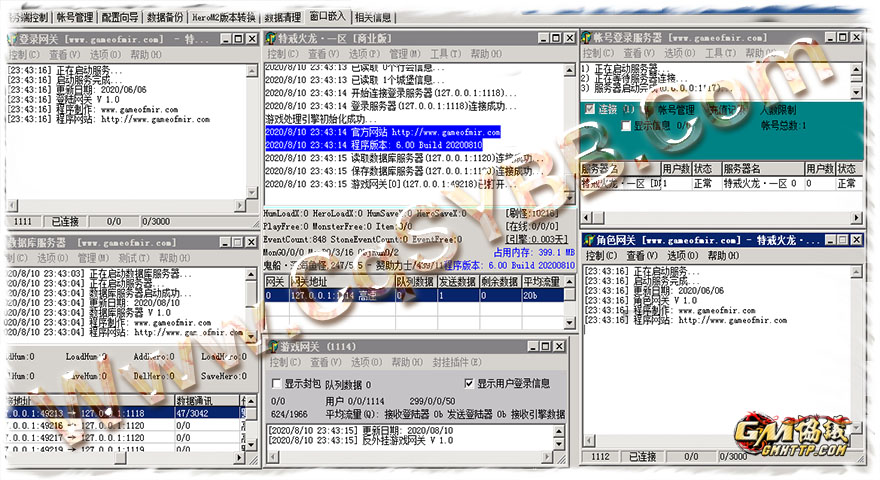Click the 网关地址 column header
The image size is (880, 480).
click(x=342, y=281)
